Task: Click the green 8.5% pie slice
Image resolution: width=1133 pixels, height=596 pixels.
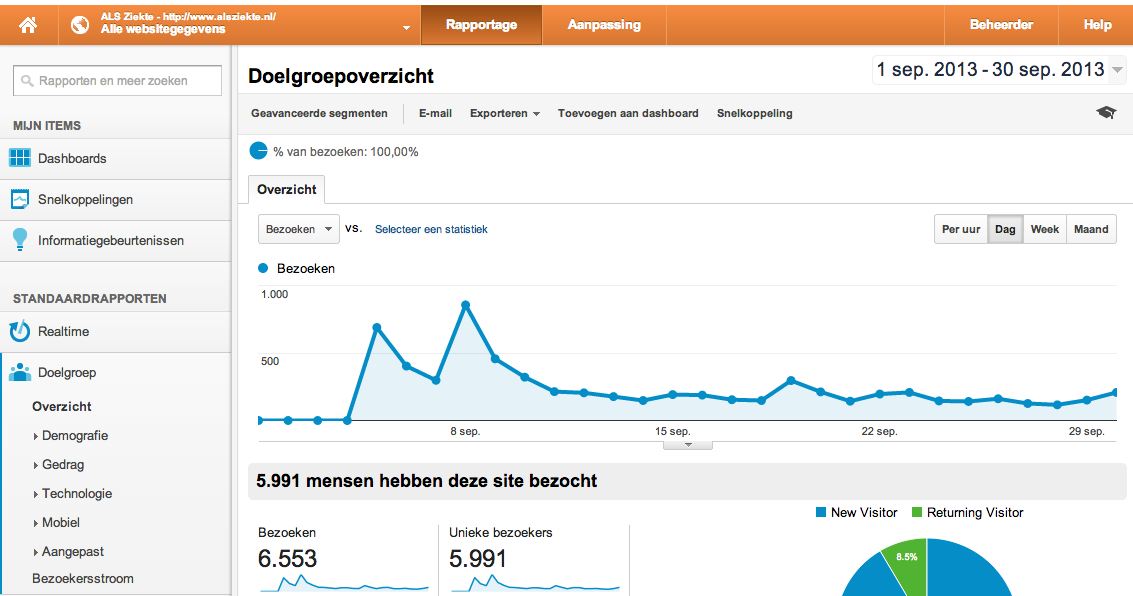Action: pyautogui.click(x=908, y=561)
